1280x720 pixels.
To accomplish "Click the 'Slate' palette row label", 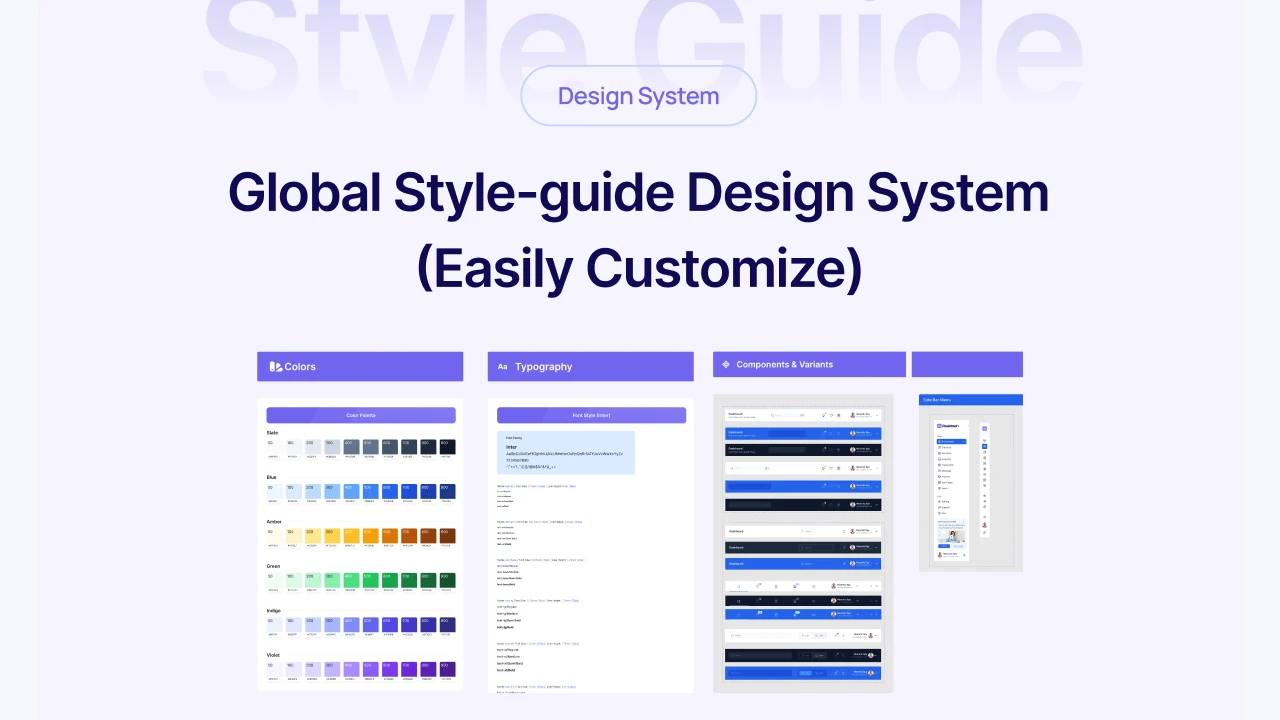I will [x=273, y=433].
